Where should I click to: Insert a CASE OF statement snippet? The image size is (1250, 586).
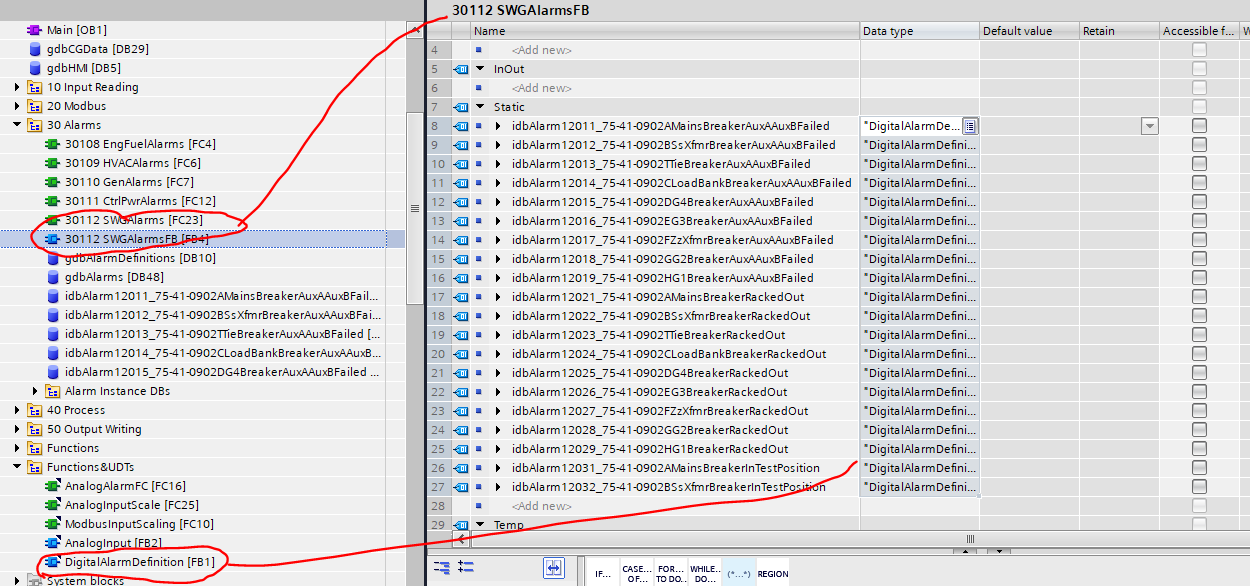[636, 572]
